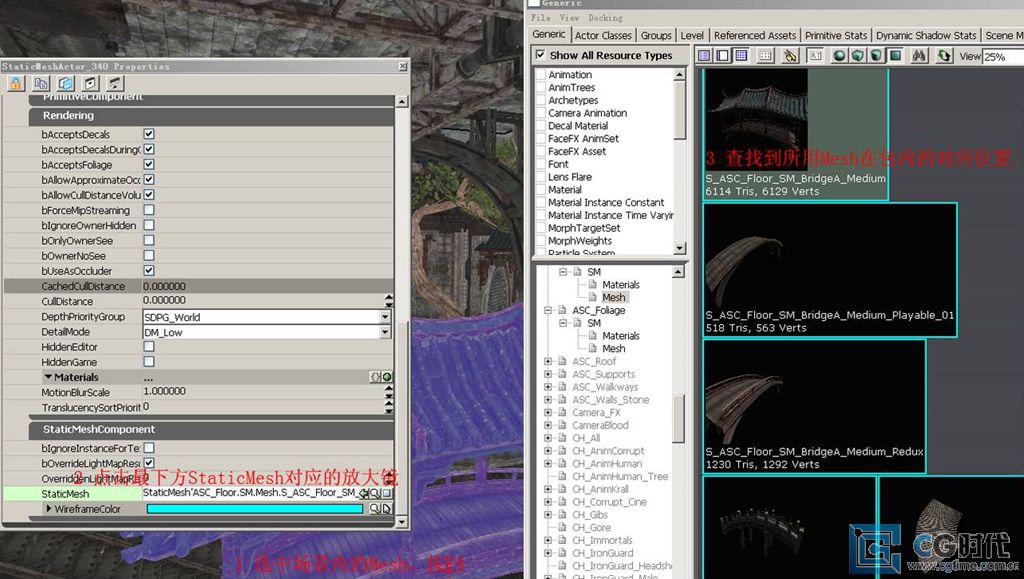Image resolution: width=1024 pixels, height=579 pixels.
Task: Enable bOnlyOwnerSee checkbox
Action: coord(149,240)
